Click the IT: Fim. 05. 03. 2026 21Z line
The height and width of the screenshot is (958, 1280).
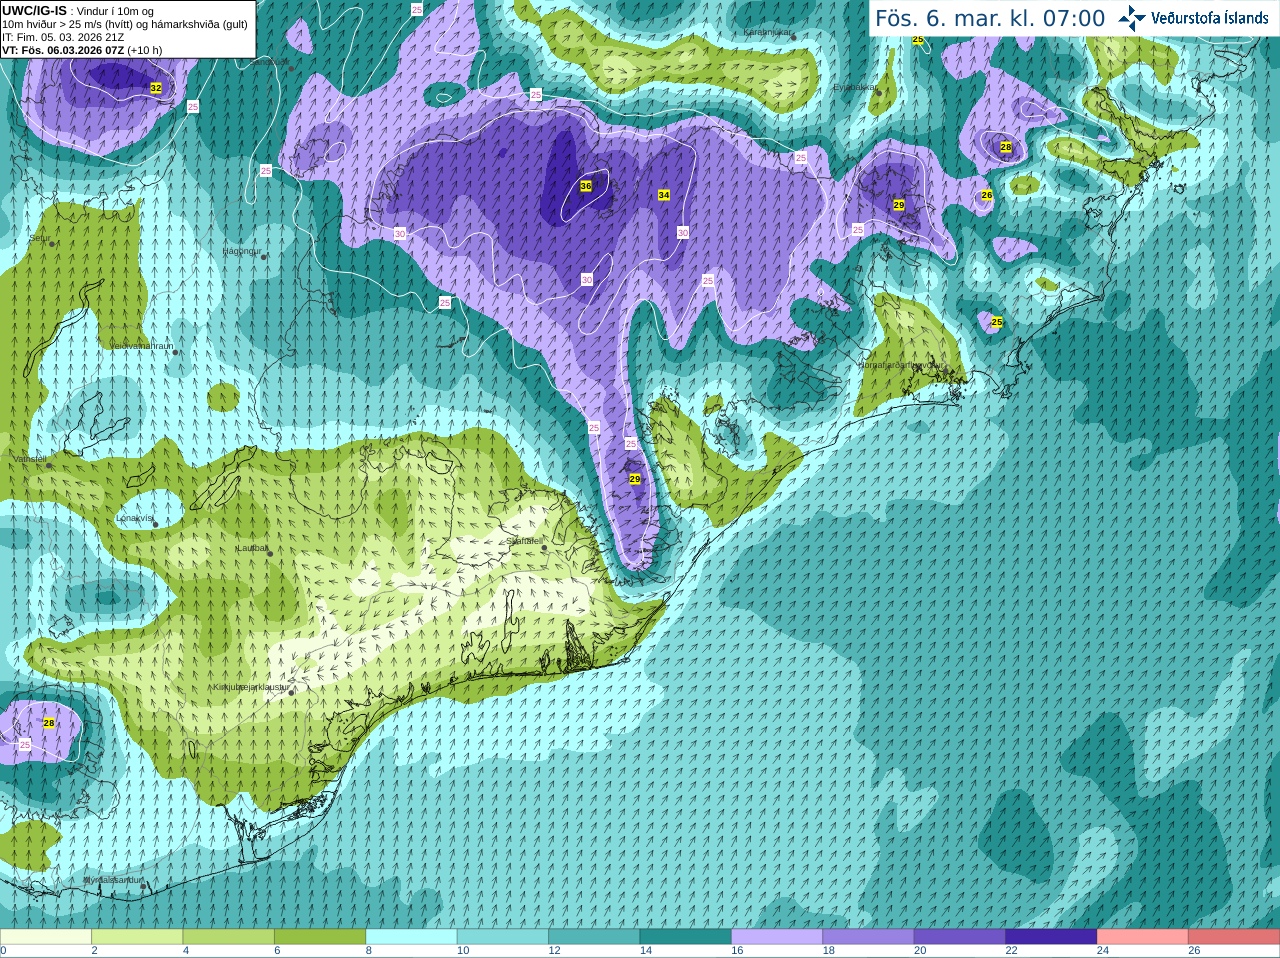(63, 37)
